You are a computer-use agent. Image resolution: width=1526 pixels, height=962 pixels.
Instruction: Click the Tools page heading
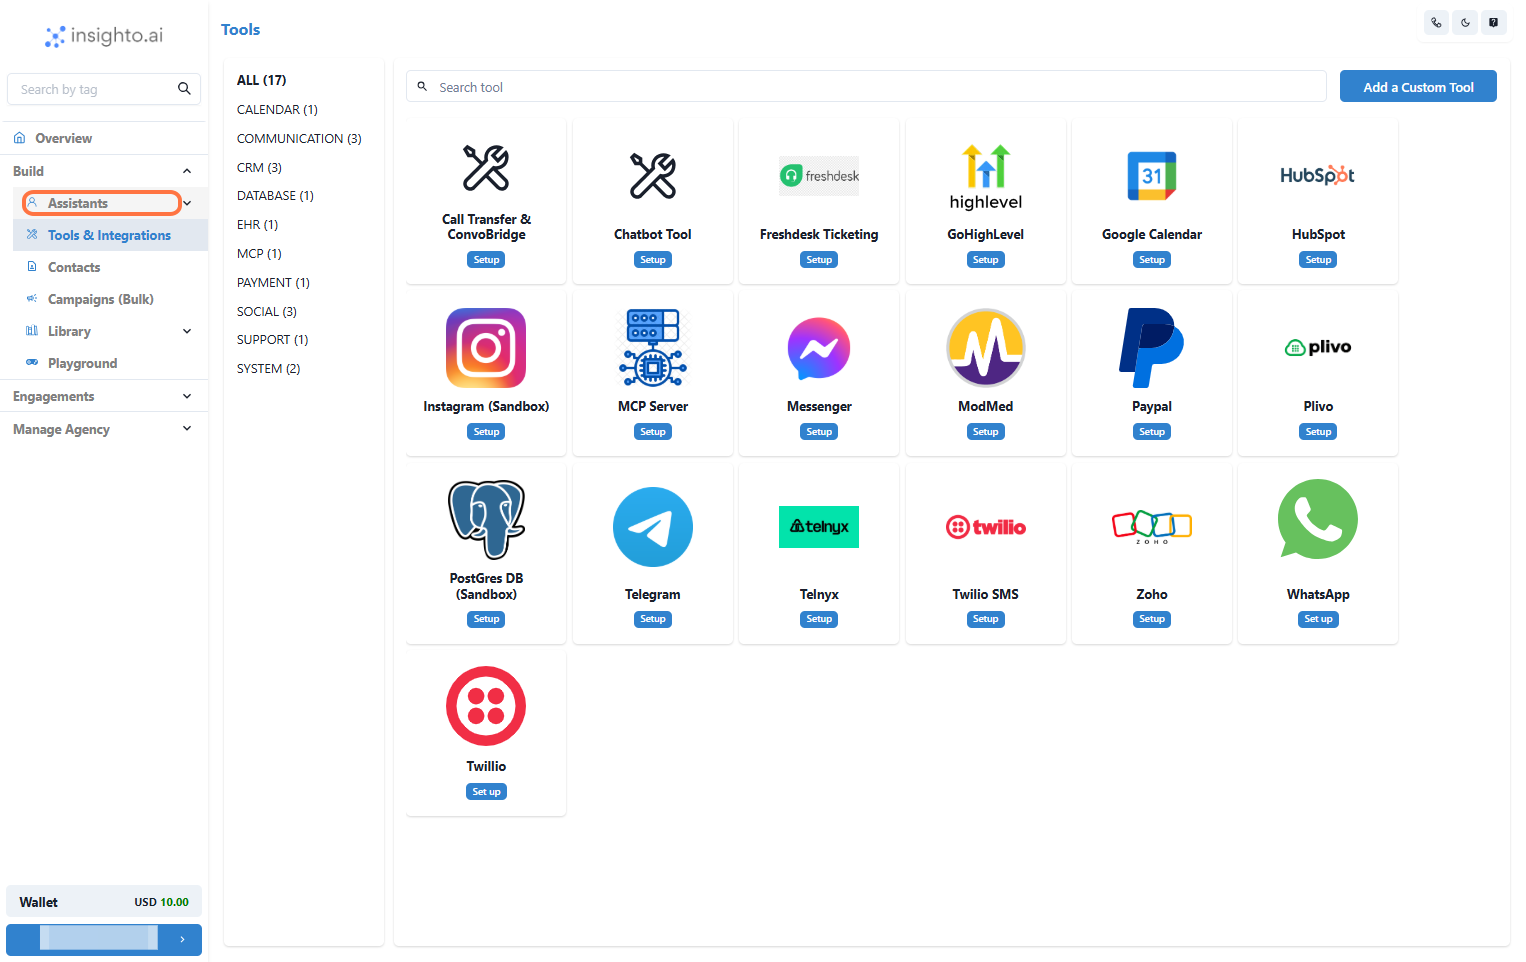pyautogui.click(x=241, y=30)
